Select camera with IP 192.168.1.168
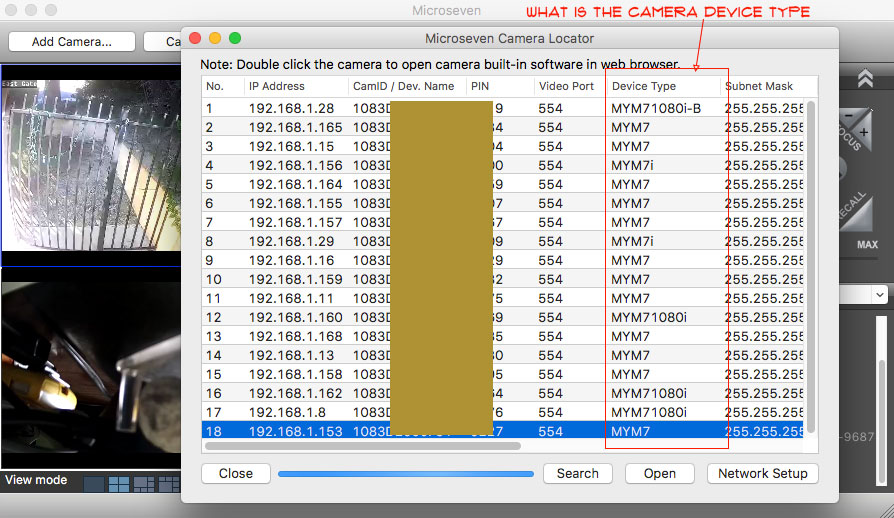Image resolution: width=894 pixels, height=518 pixels. [x=502, y=336]
